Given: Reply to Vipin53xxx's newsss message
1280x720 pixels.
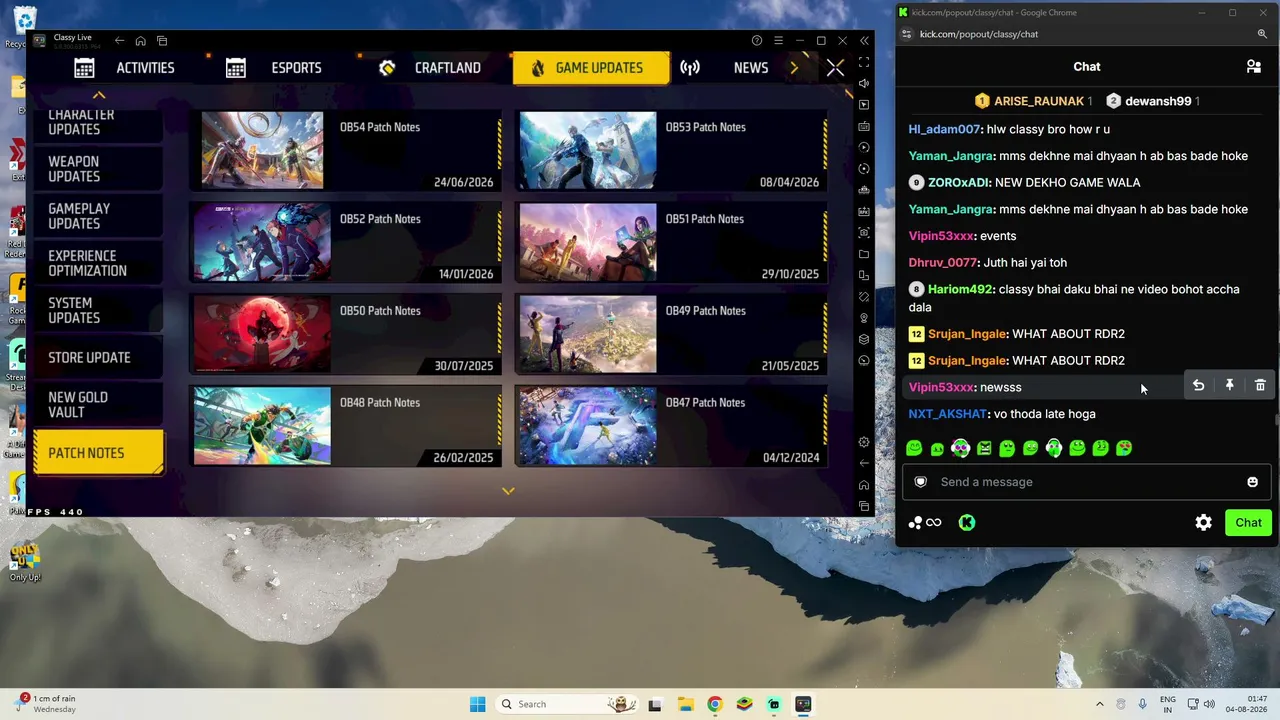Looking at the screenshot, I should [1198, 386].
